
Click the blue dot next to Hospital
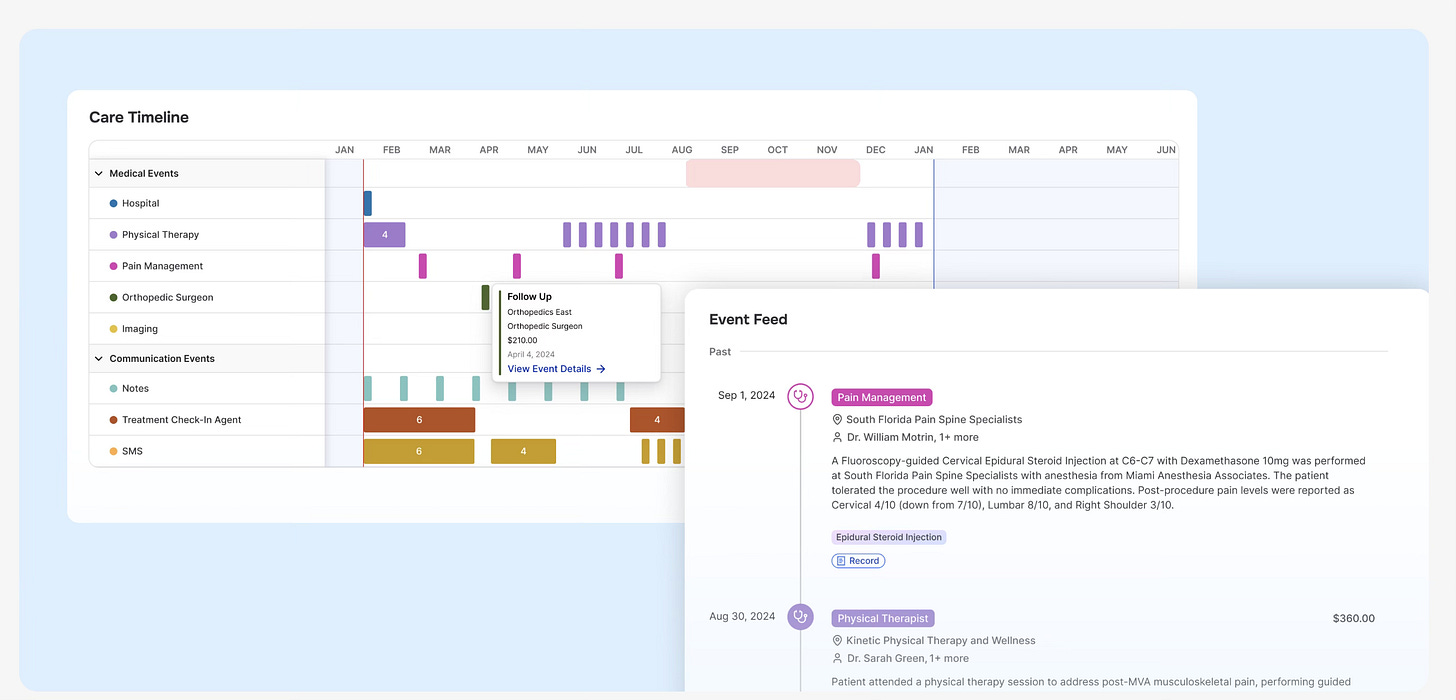pyautogui.click(x=113, y=203)
